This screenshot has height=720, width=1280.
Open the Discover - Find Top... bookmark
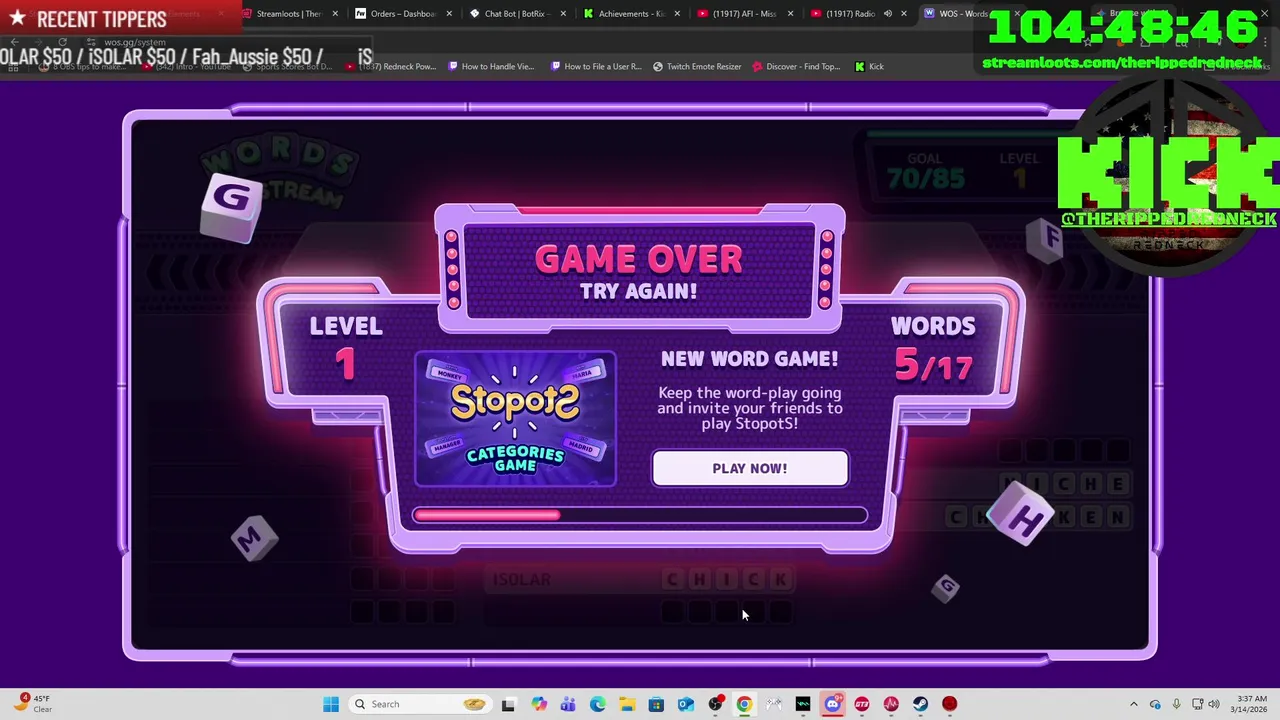coord(796,67)
